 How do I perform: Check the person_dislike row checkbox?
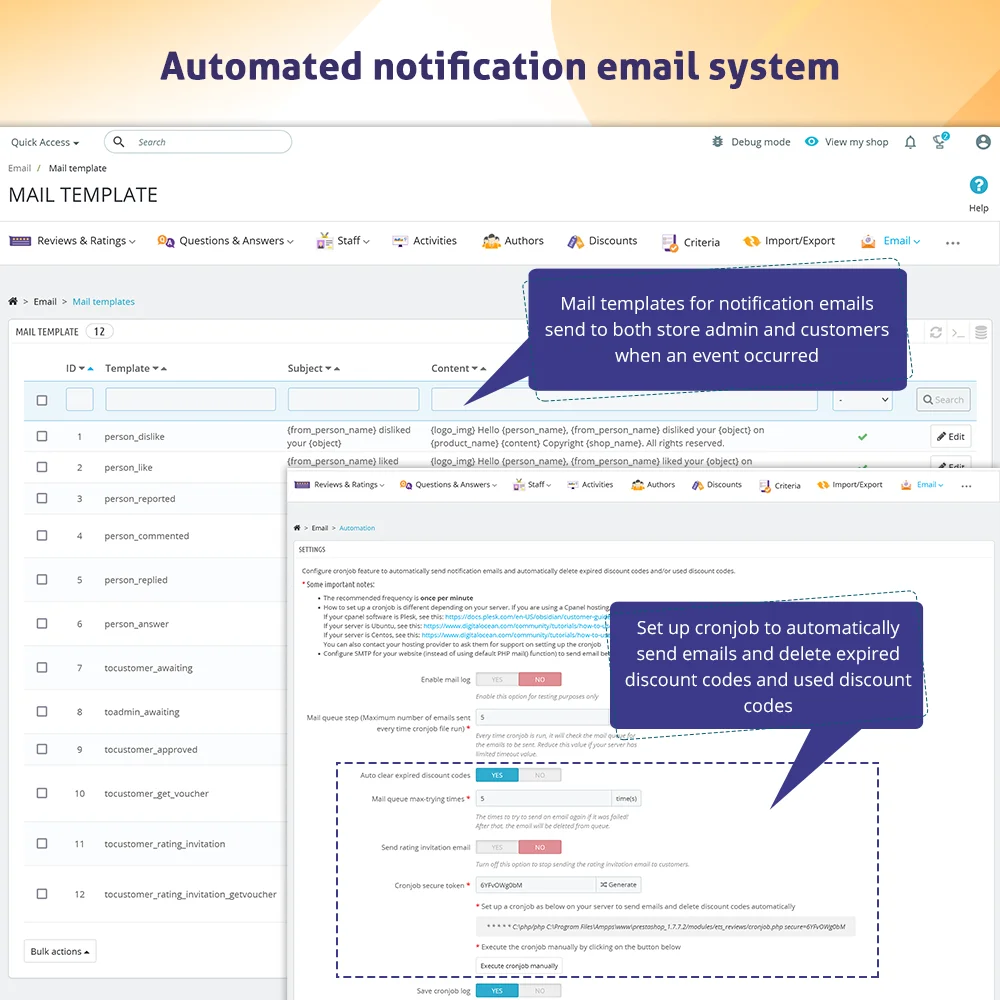pyautogui.click(x=41, y=436)
